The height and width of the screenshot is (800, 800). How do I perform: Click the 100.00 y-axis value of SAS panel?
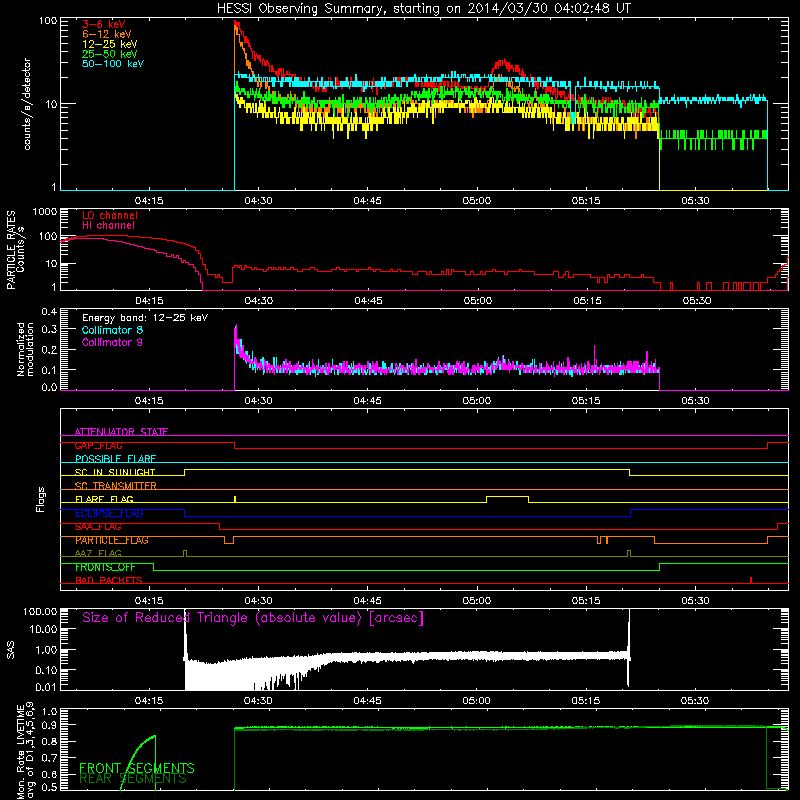pos(40,611)
